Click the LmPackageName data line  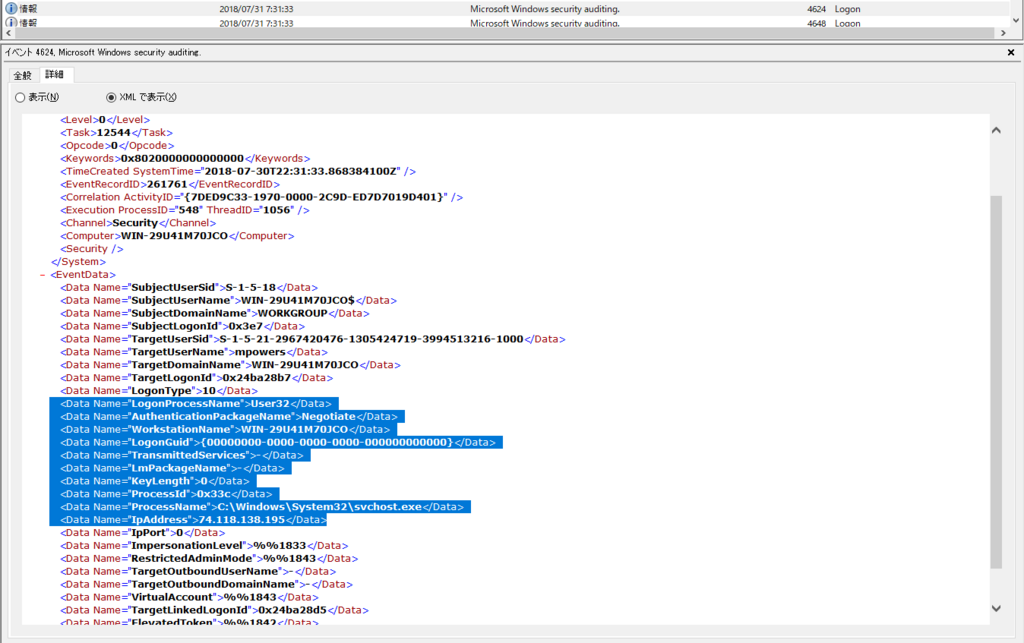(172, 469)
